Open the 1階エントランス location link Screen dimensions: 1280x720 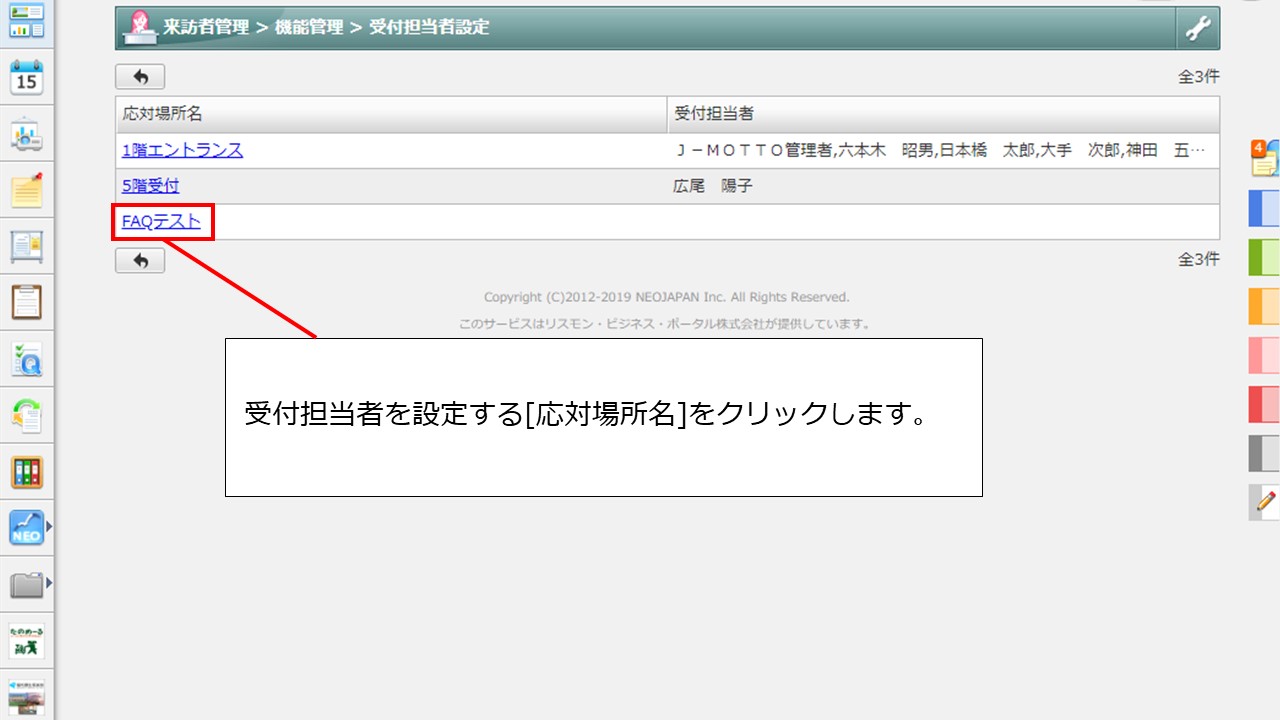[x=182, y=150]
